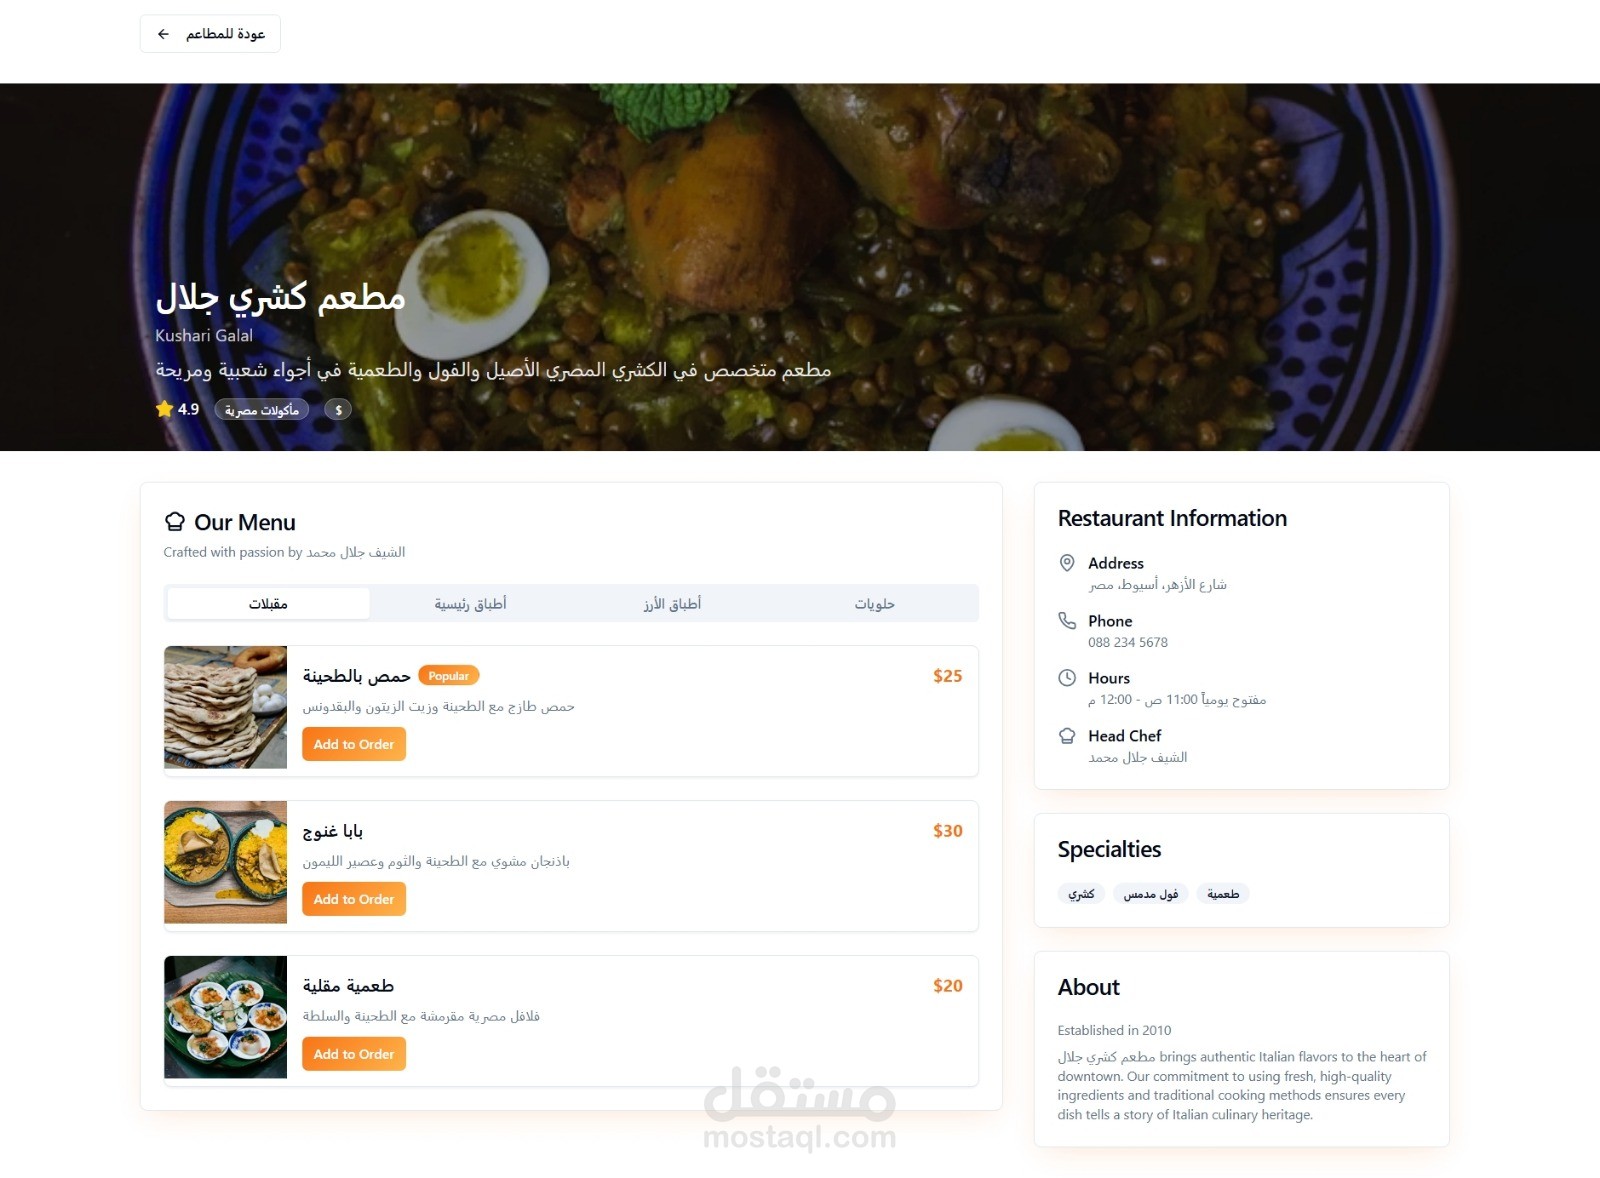Add بابا غنوج to the order
This screenshot has width=1600, height=1178.
coord(354,899)
